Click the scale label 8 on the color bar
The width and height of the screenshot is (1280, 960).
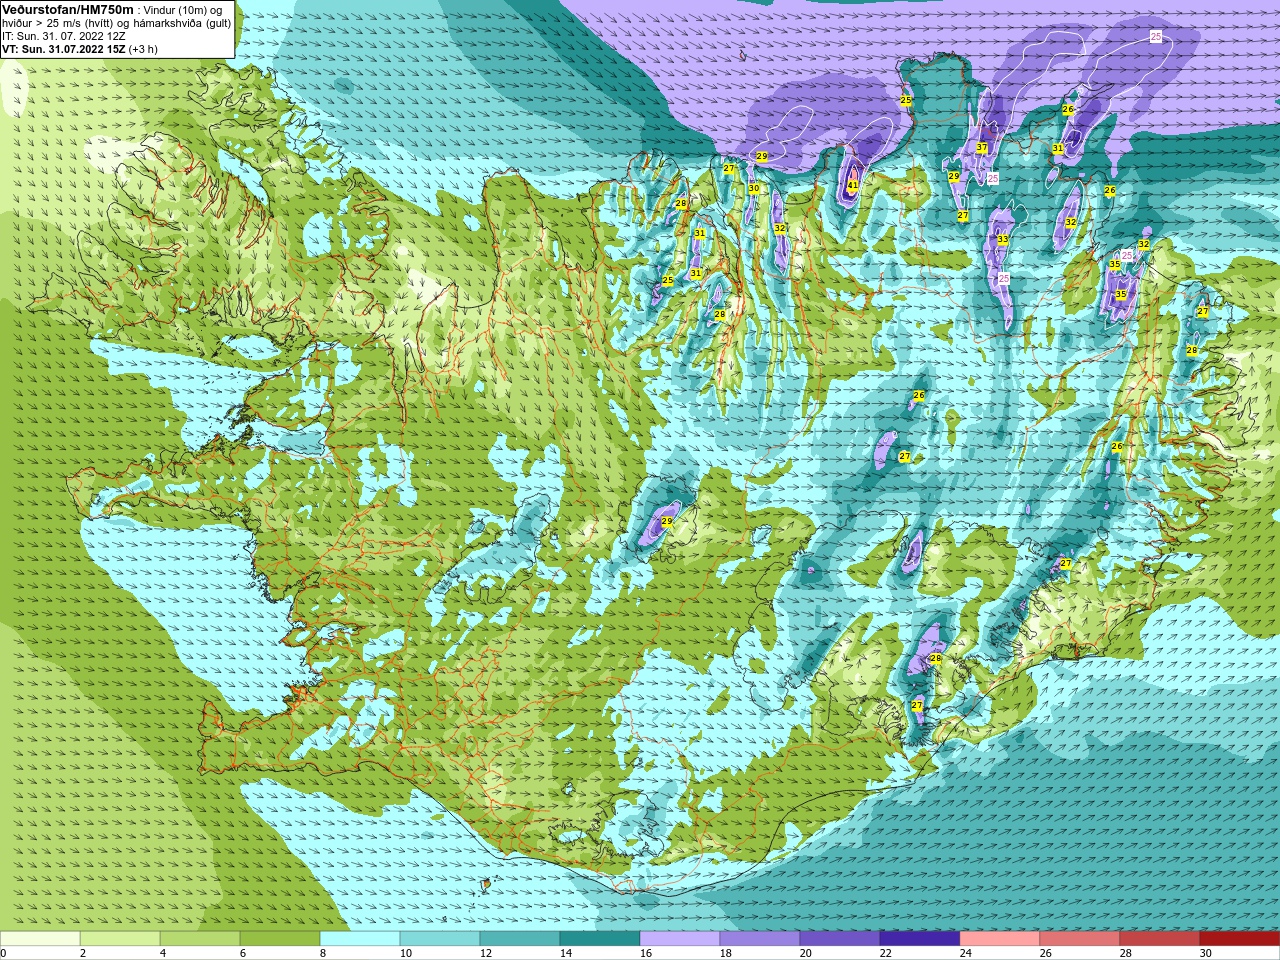coord(324,953)
